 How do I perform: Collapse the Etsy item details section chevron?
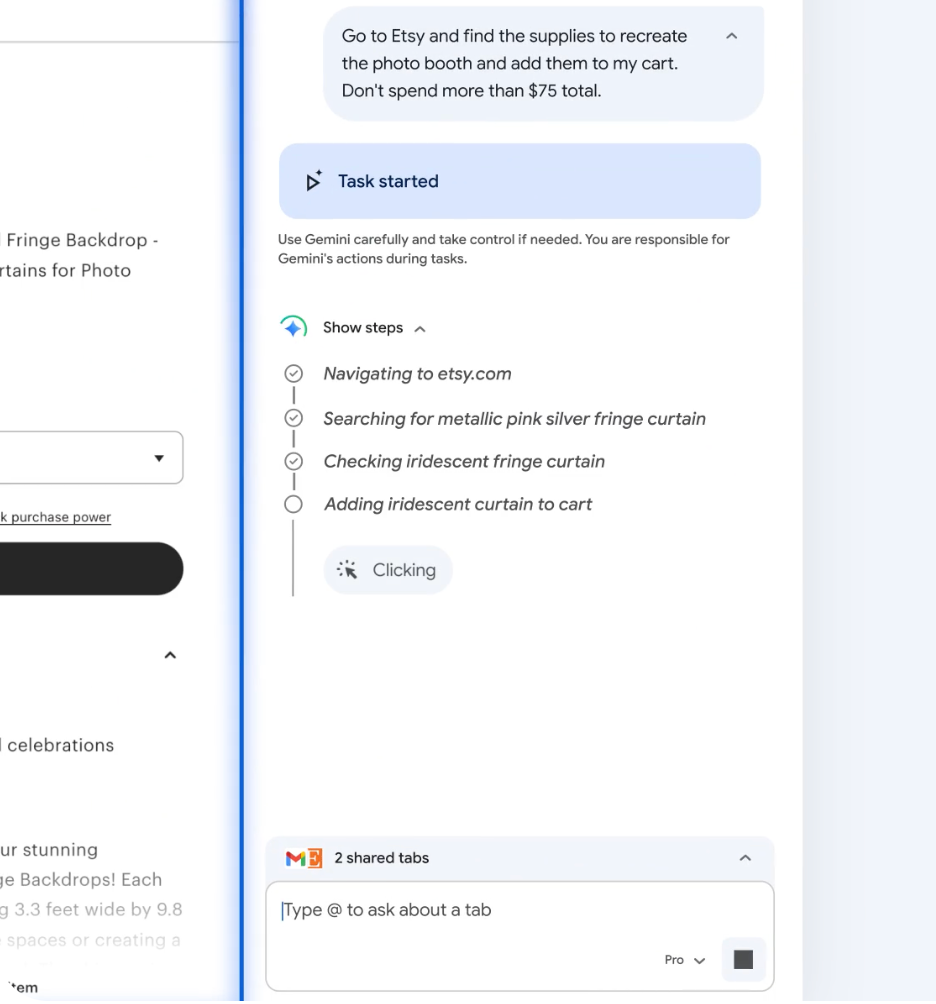click(x=170, y=655)
